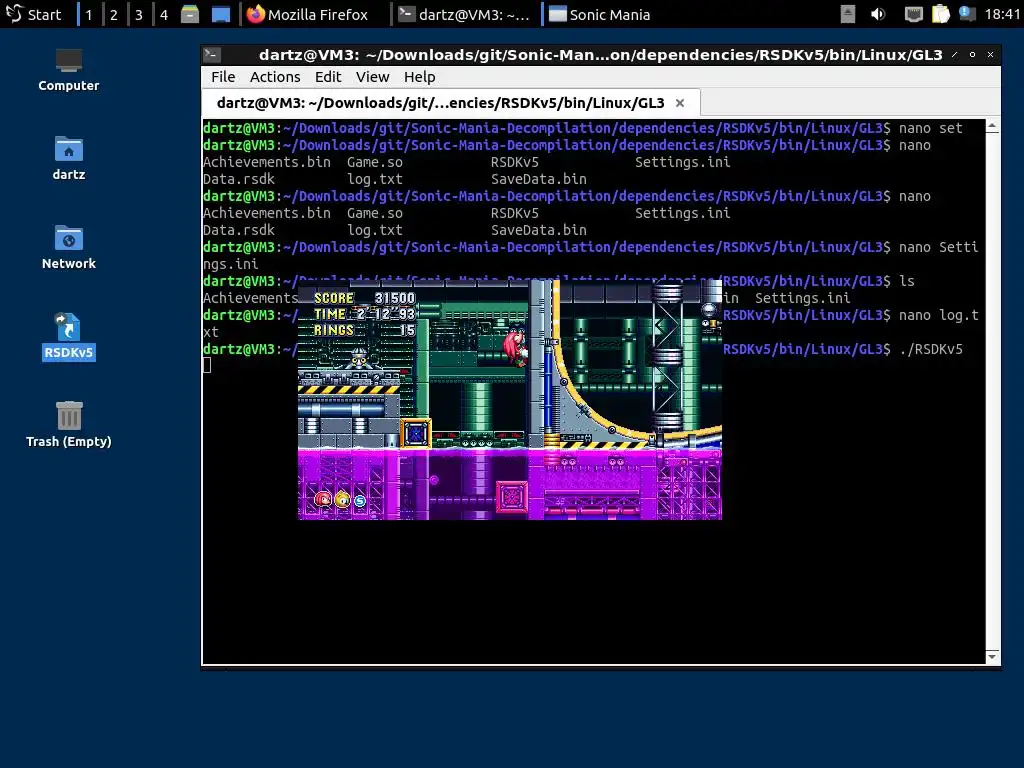The width and height of the screenshot is (1024, 768).
Task: Click the terminal scrollbar up arrow
Action: 992,126
